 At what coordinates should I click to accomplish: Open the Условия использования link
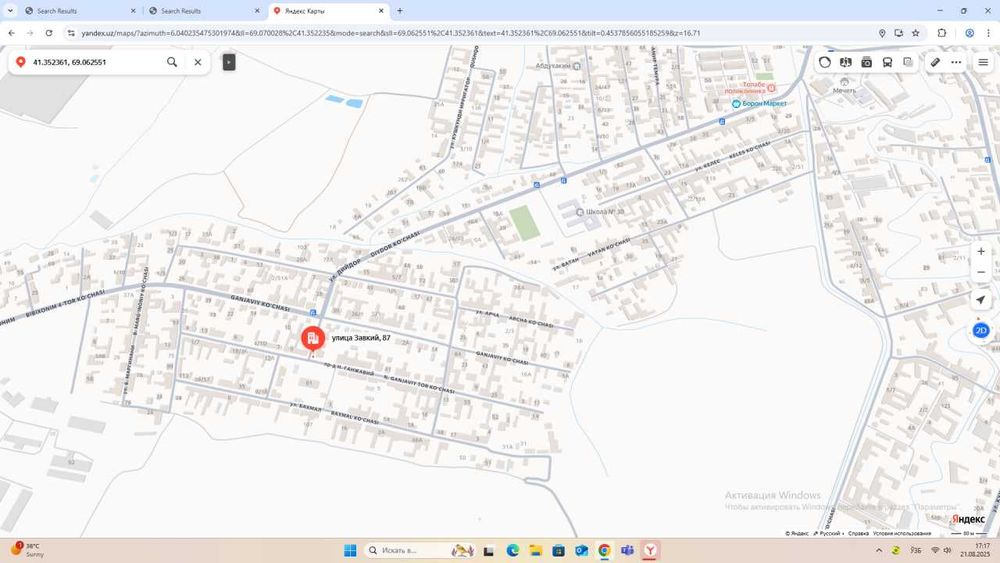click(x=902, y=533)
